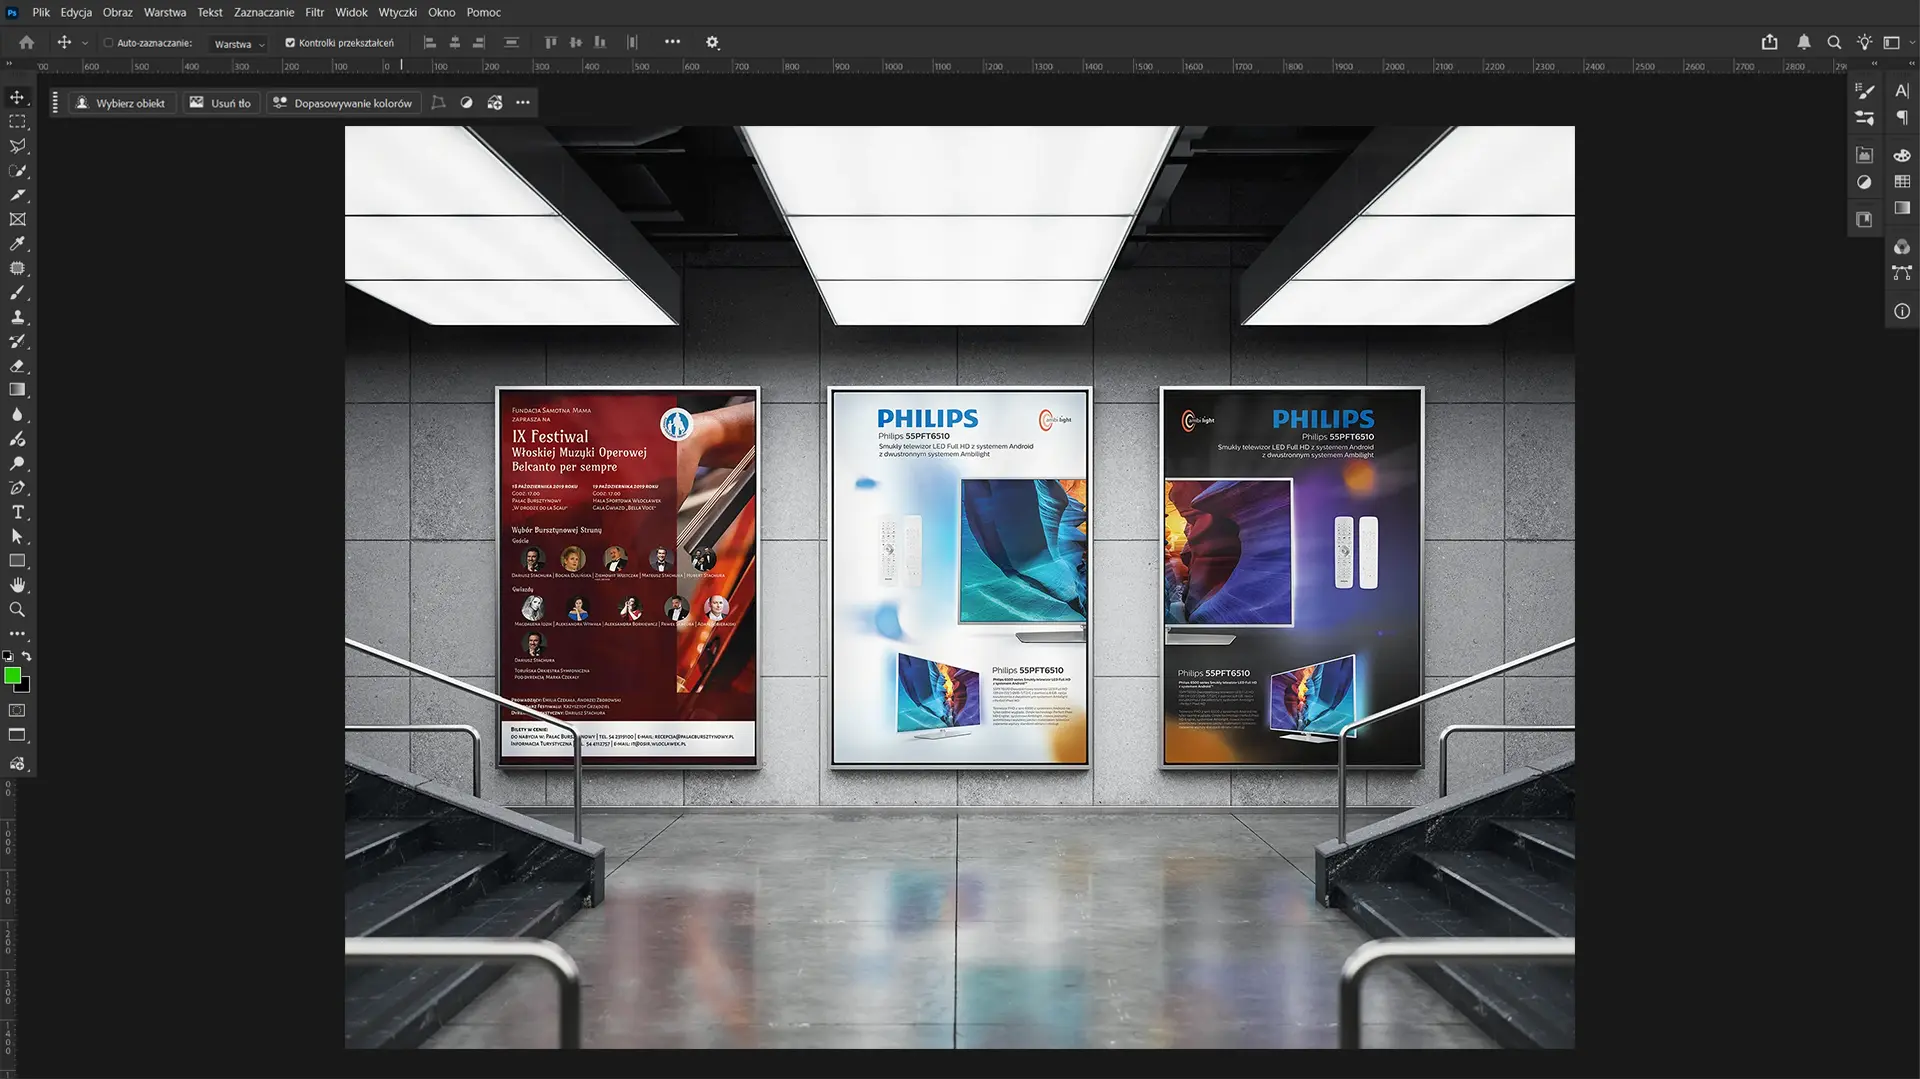1920x1079 pixels.
Task: Select the Crop tool in the toolbar
Action: (x=17, y=195)
